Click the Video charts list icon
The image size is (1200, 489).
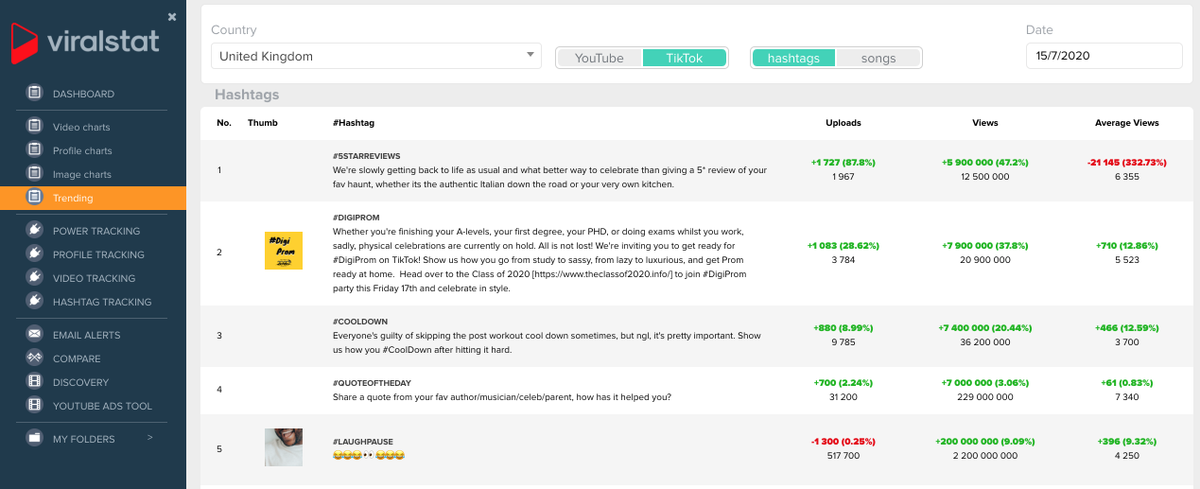pyautogui.click(x=35, y=127)
